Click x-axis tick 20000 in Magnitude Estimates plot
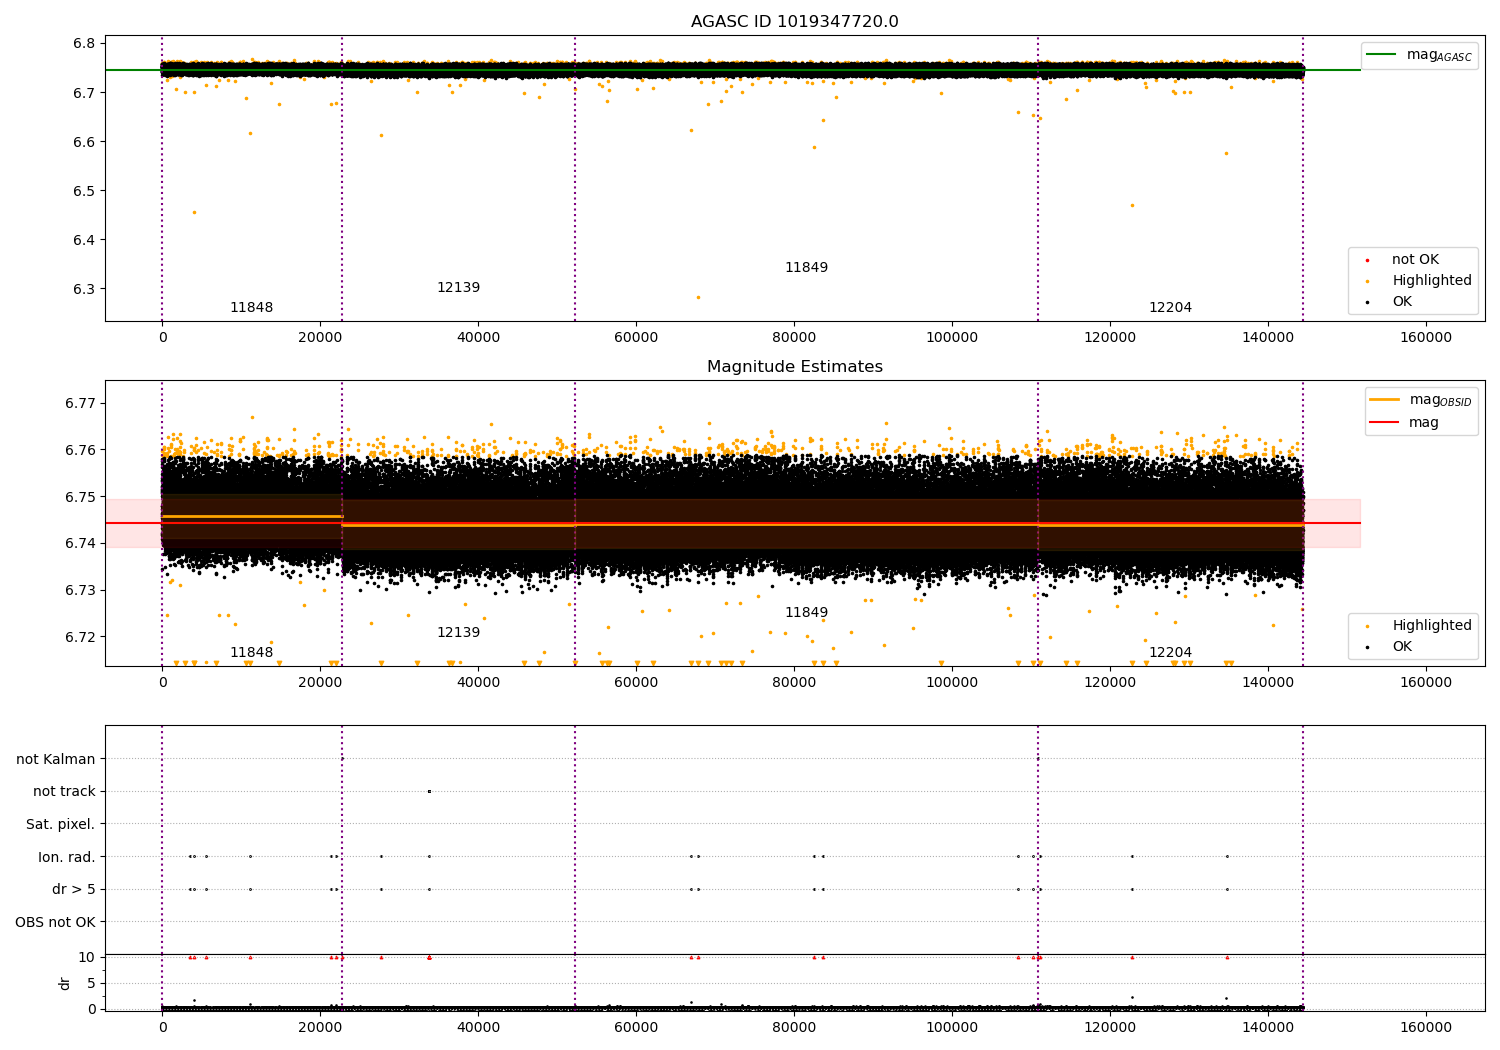The width and height of the screenshot is (1500, 1050). pyautogui.click(x=320, y=682)
